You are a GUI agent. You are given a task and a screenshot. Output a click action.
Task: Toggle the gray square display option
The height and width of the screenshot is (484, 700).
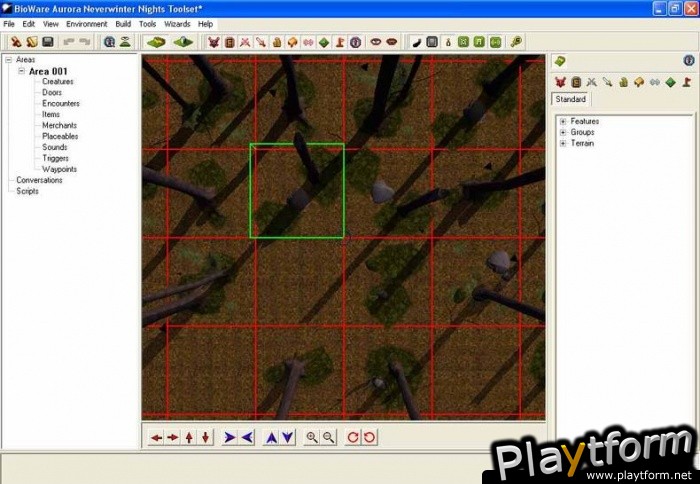(x=432, y=42)
